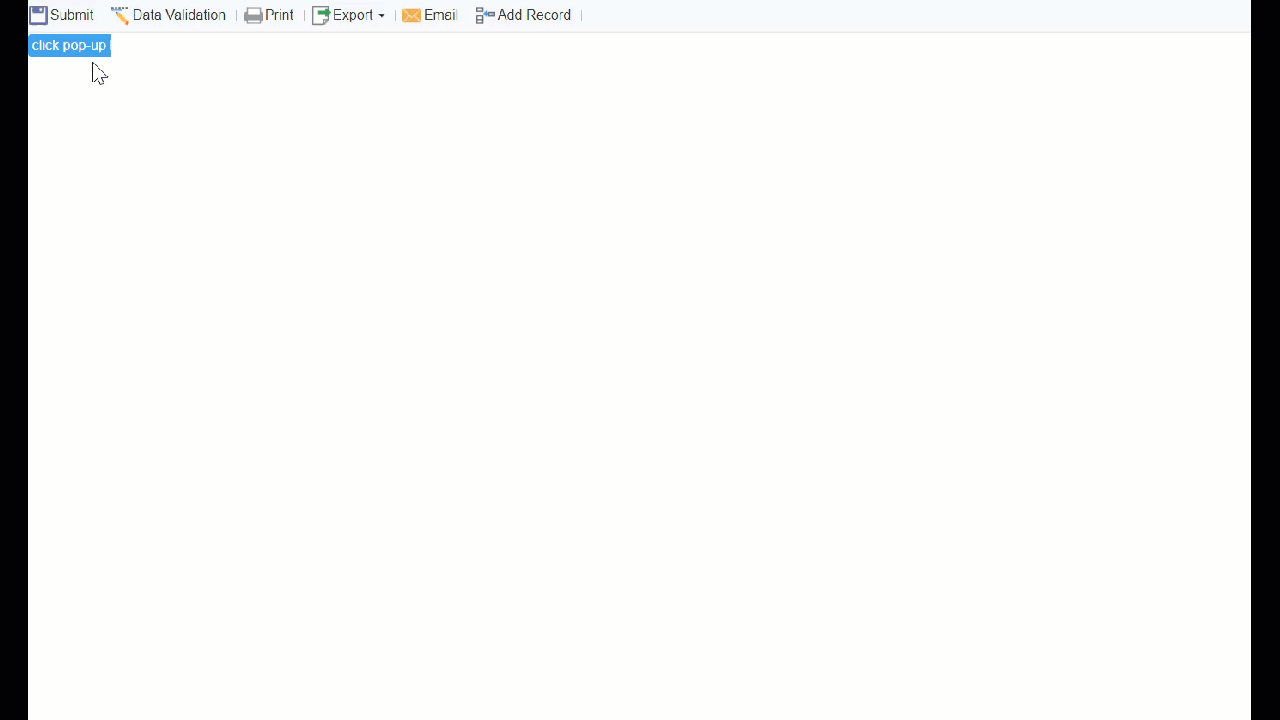Click the Export green arrow icon

pos(321,14)
